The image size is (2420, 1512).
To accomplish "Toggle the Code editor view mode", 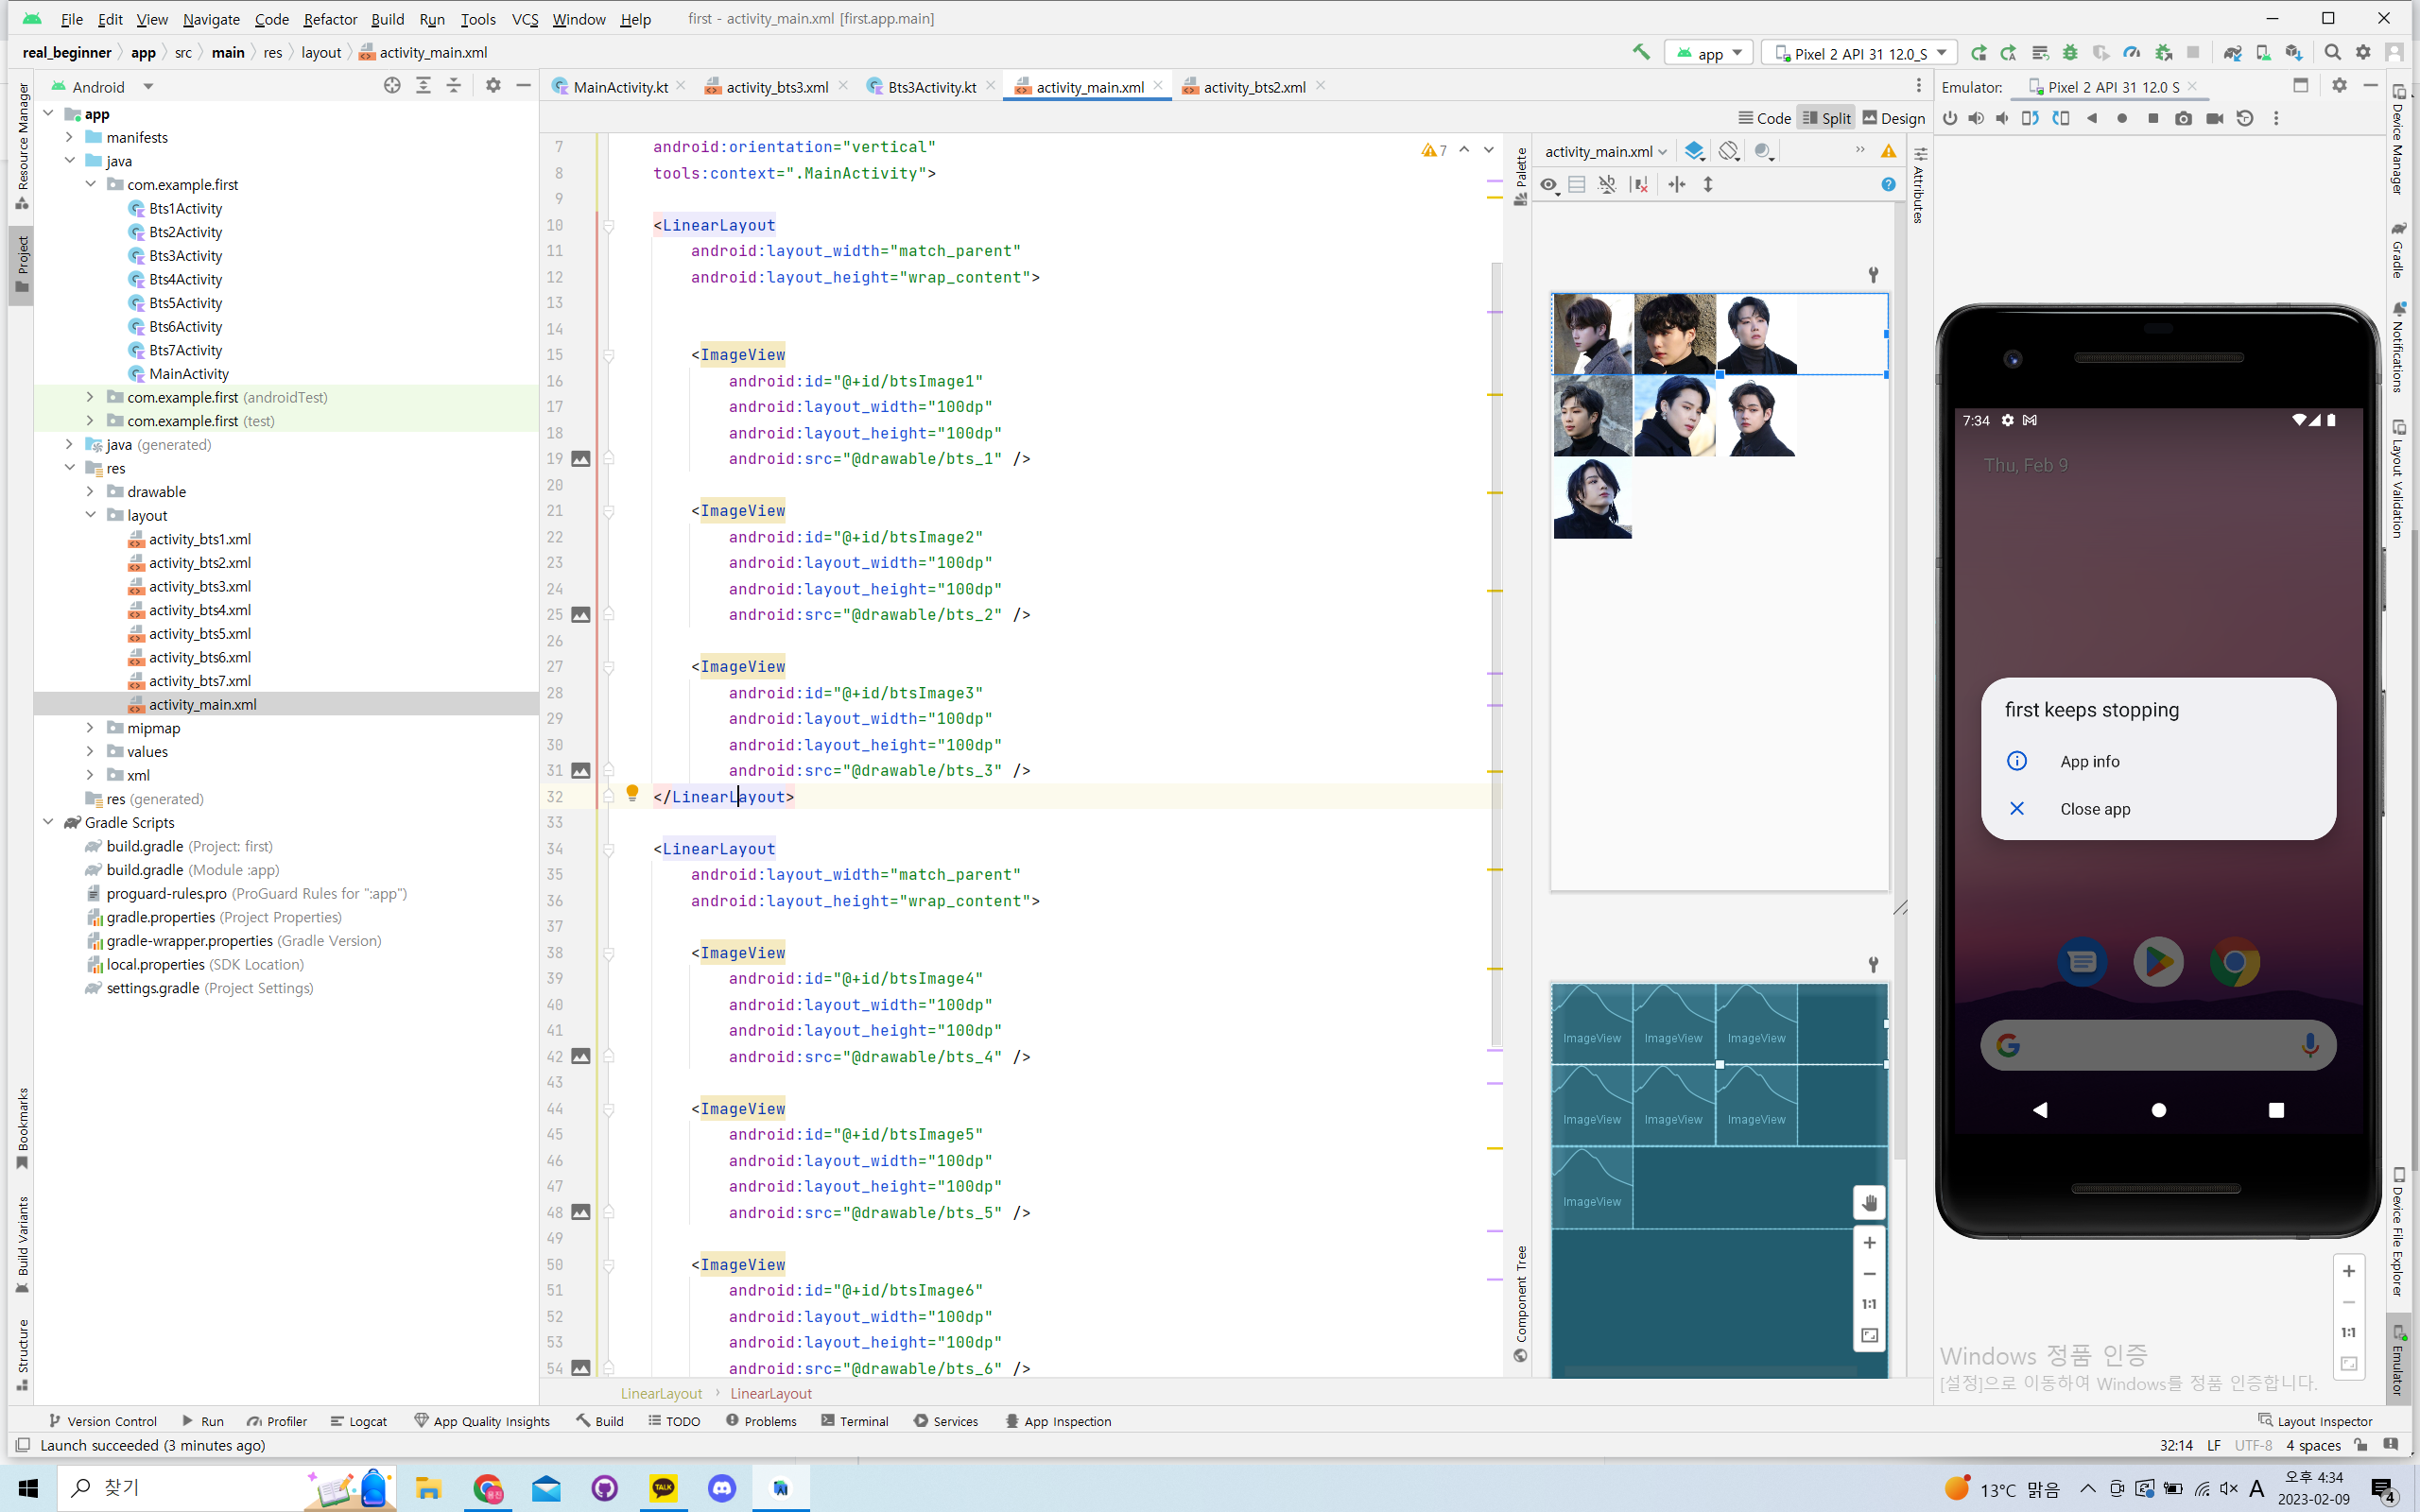I will [x=1764, y=118].
